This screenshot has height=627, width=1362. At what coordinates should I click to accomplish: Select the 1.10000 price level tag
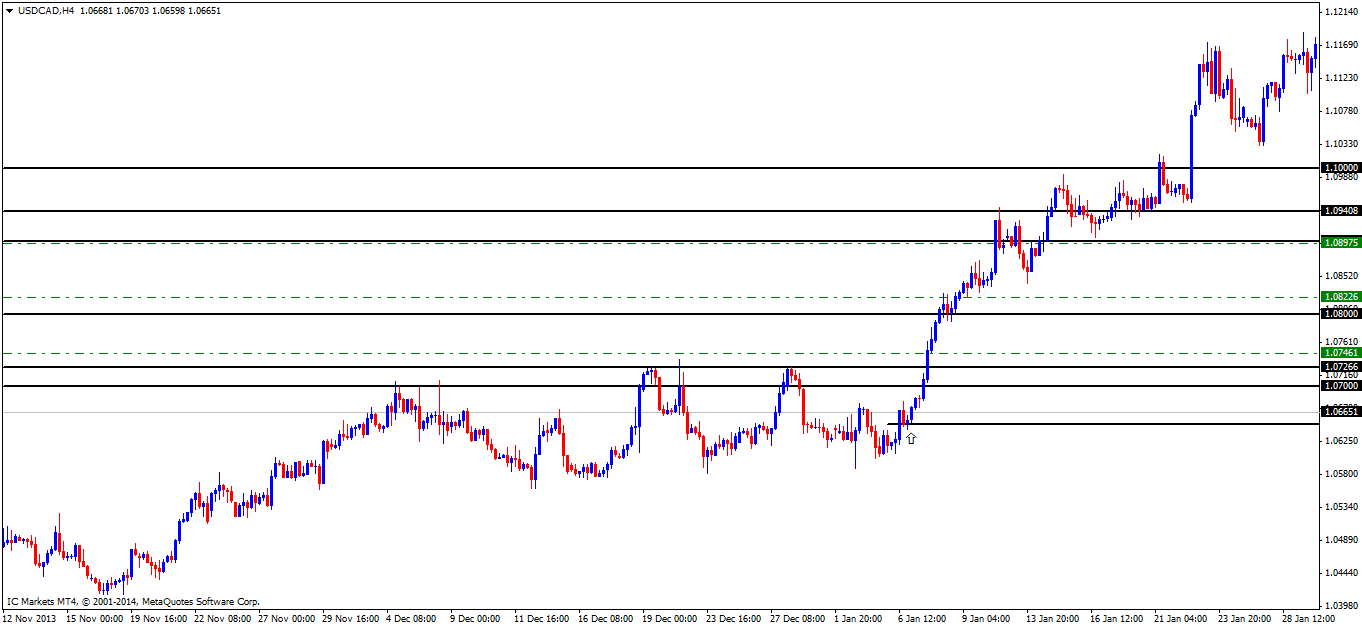point(1341,168)
